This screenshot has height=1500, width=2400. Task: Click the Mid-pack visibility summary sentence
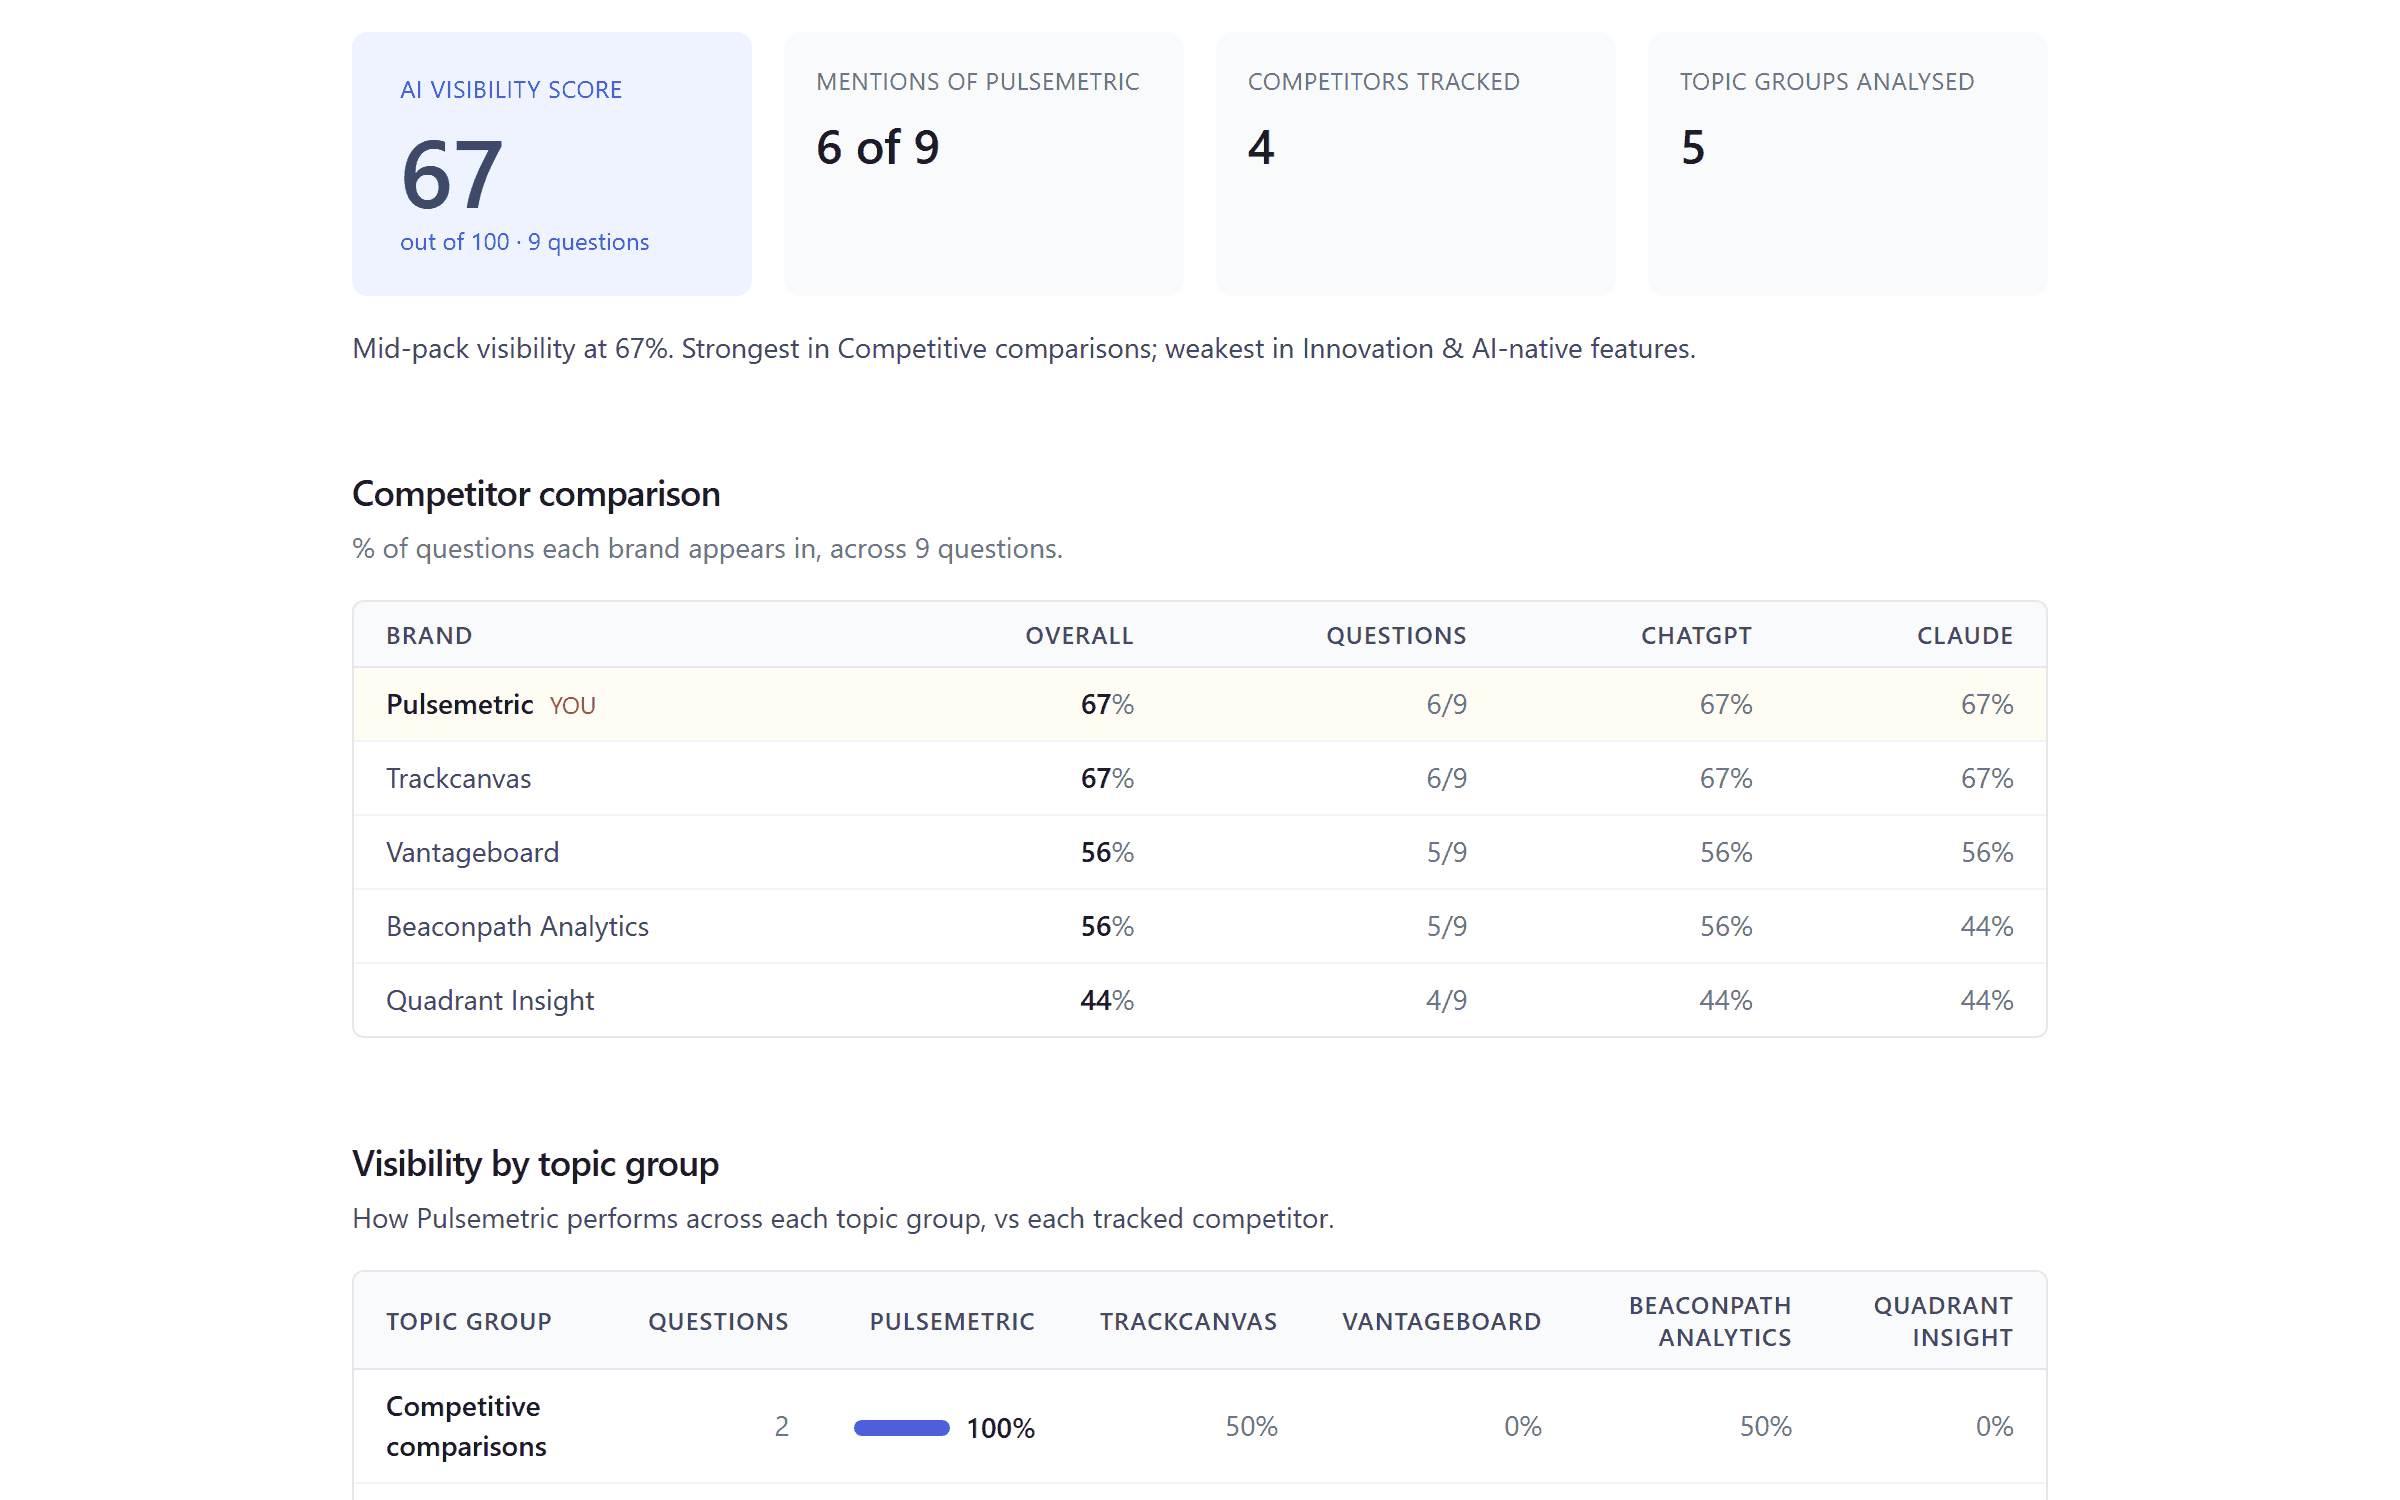point(1024,348)
